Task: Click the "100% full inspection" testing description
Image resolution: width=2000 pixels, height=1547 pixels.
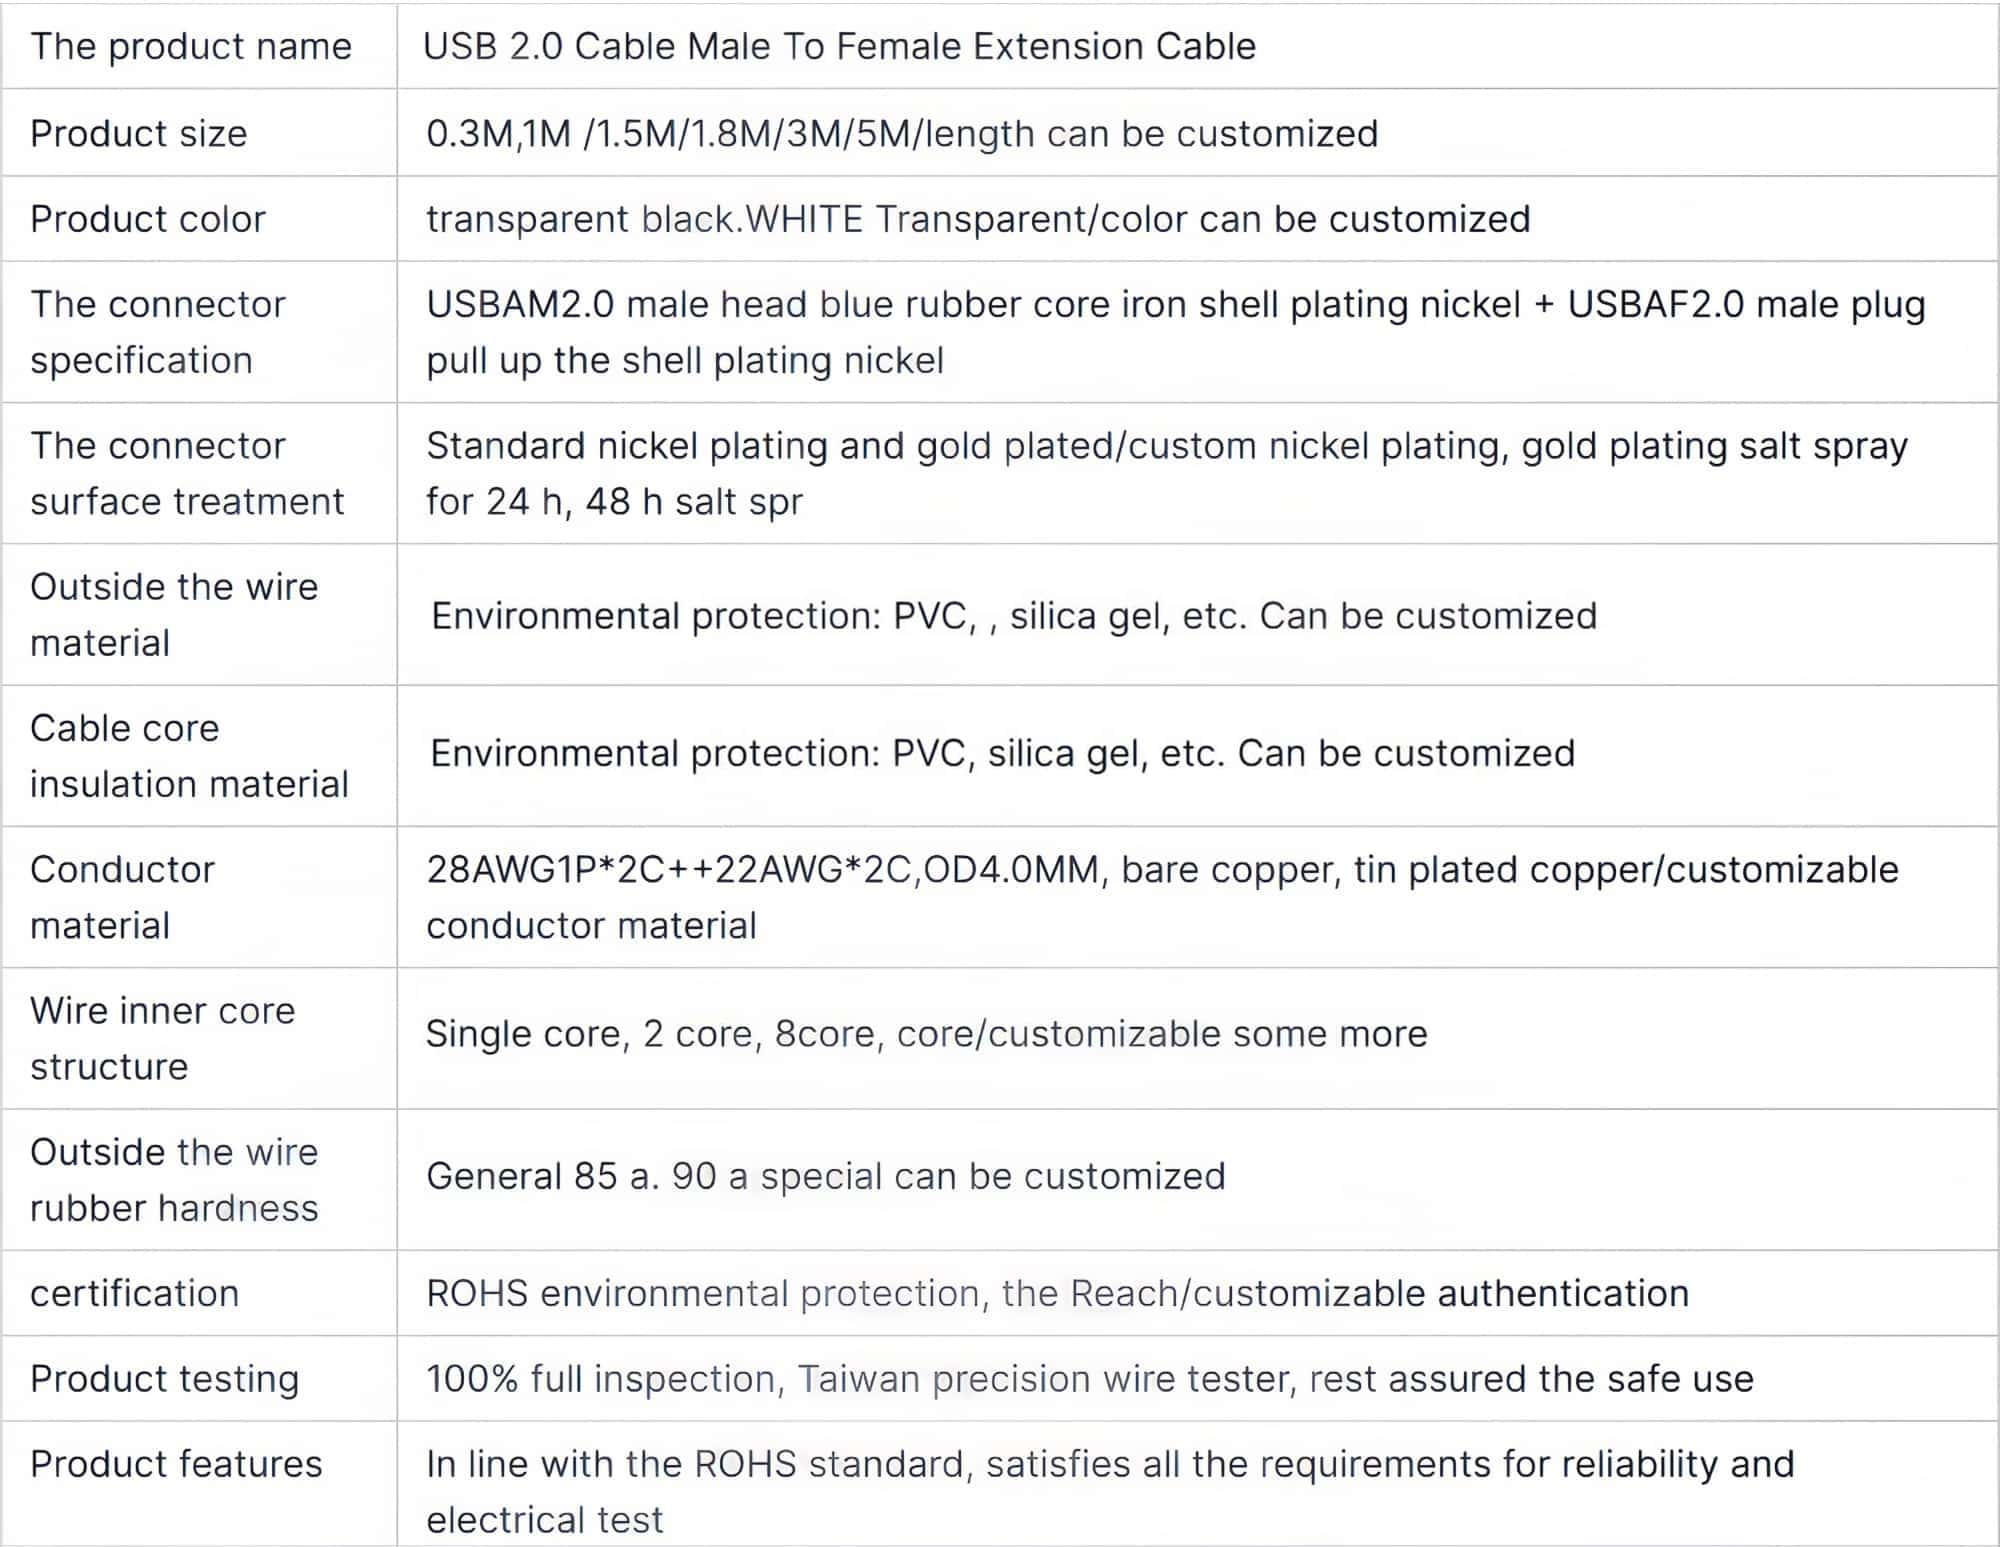Action: 1089,1379
